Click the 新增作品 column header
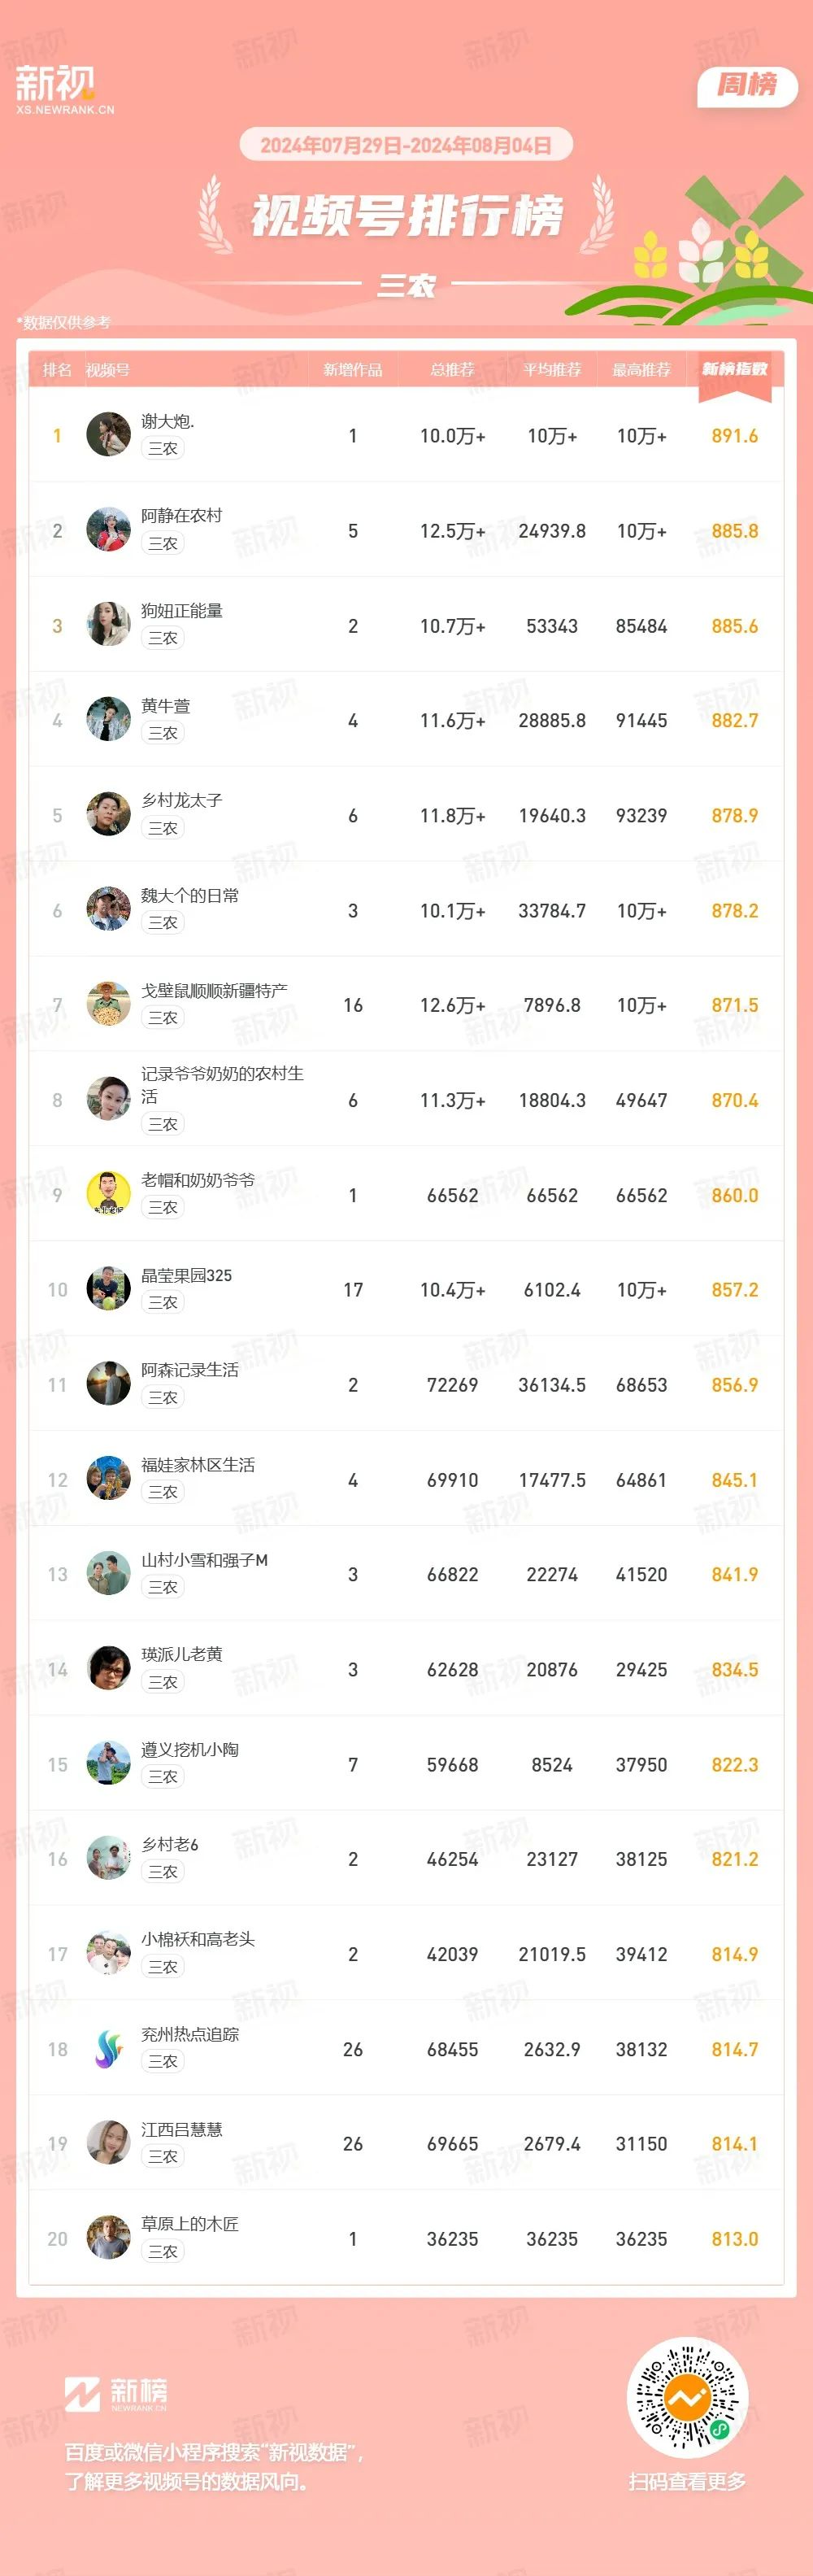The width and height of the screenshot is (813, 2576). click(352, 370)
